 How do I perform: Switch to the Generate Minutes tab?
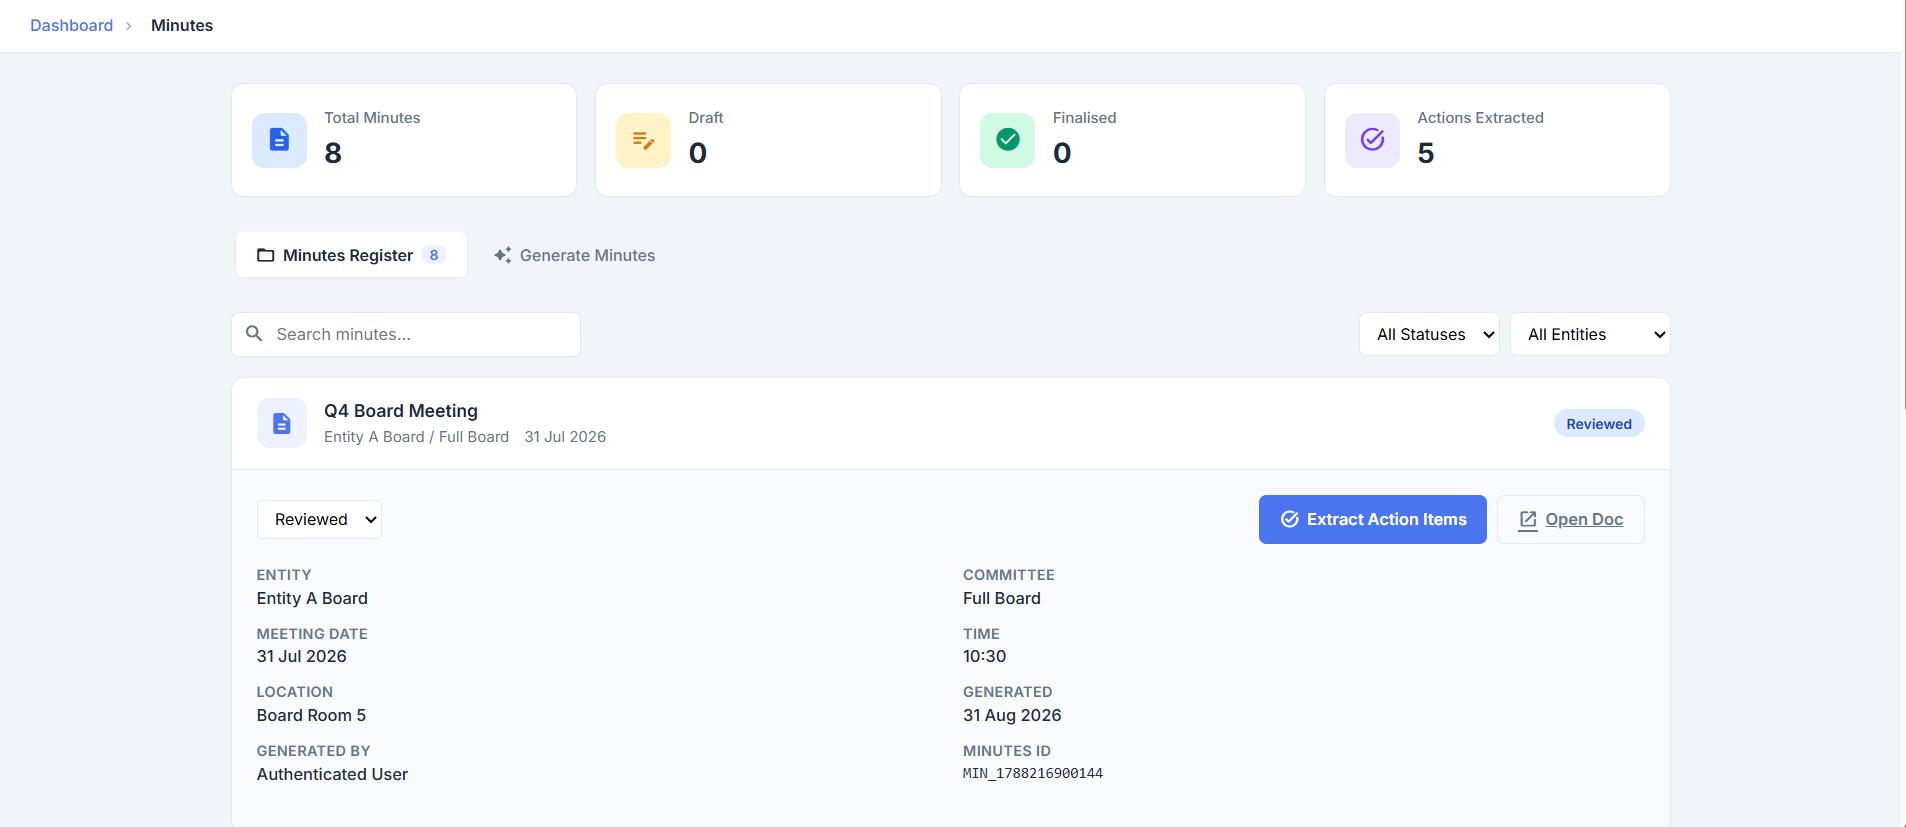pyautogui.click(x=574, y=255)
